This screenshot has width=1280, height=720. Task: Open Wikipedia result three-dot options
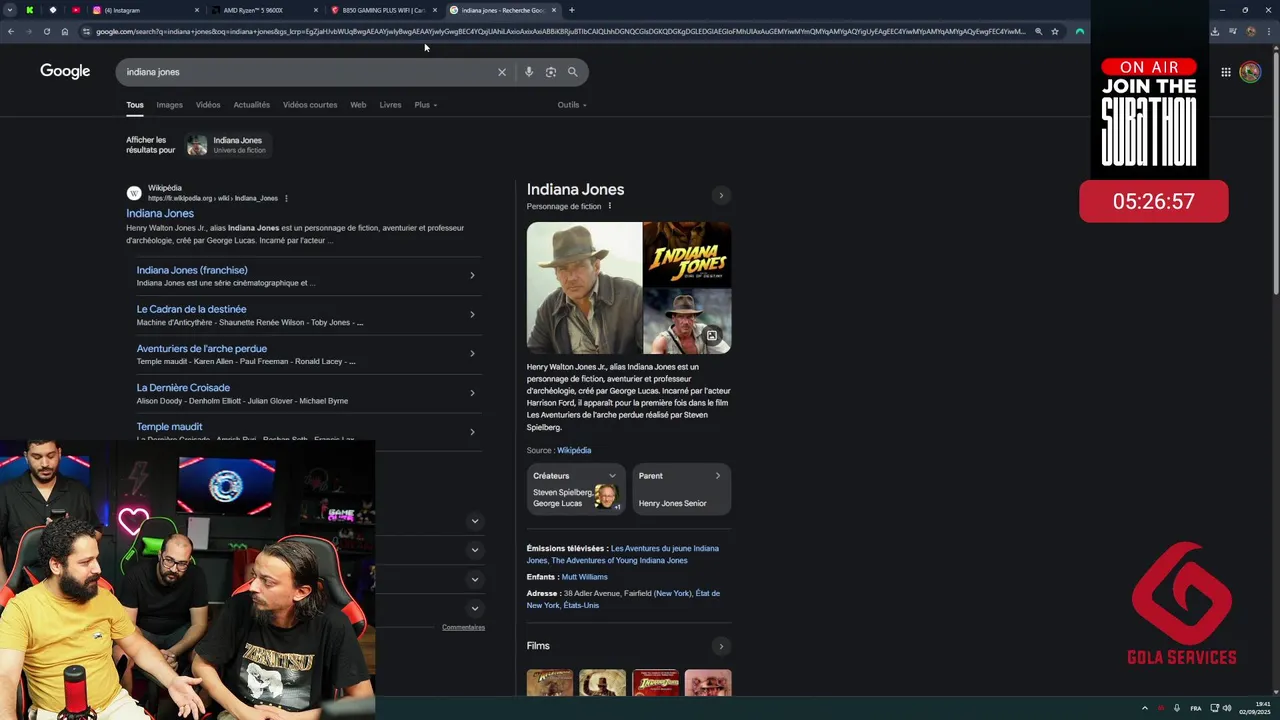coord(286,198)
